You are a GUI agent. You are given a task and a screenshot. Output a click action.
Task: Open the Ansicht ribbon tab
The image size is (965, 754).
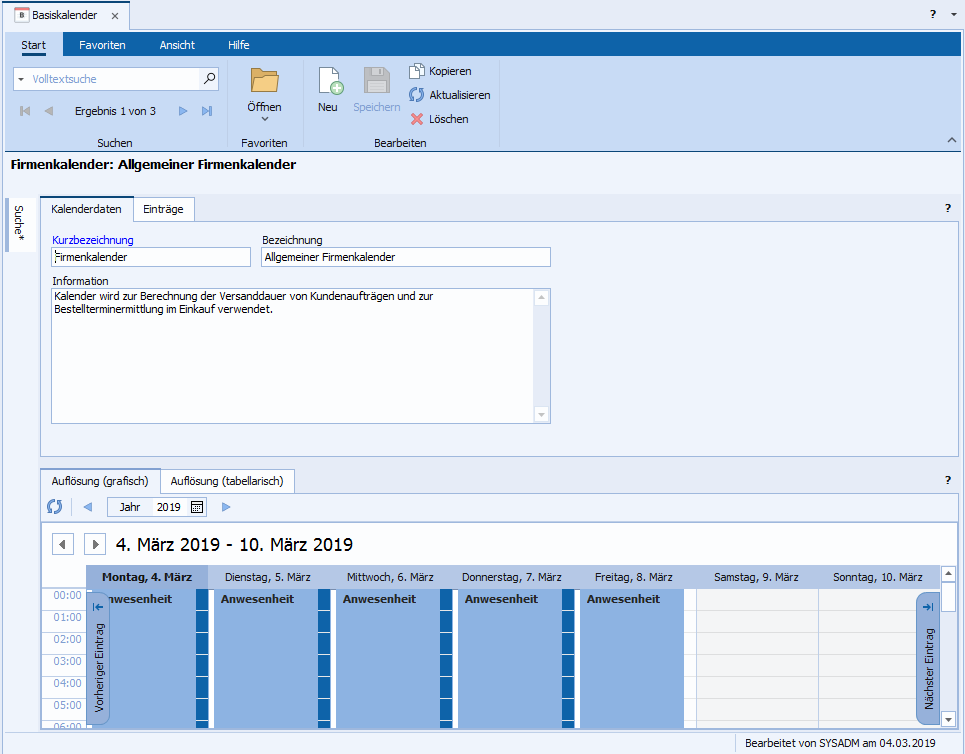coord(177,45)
